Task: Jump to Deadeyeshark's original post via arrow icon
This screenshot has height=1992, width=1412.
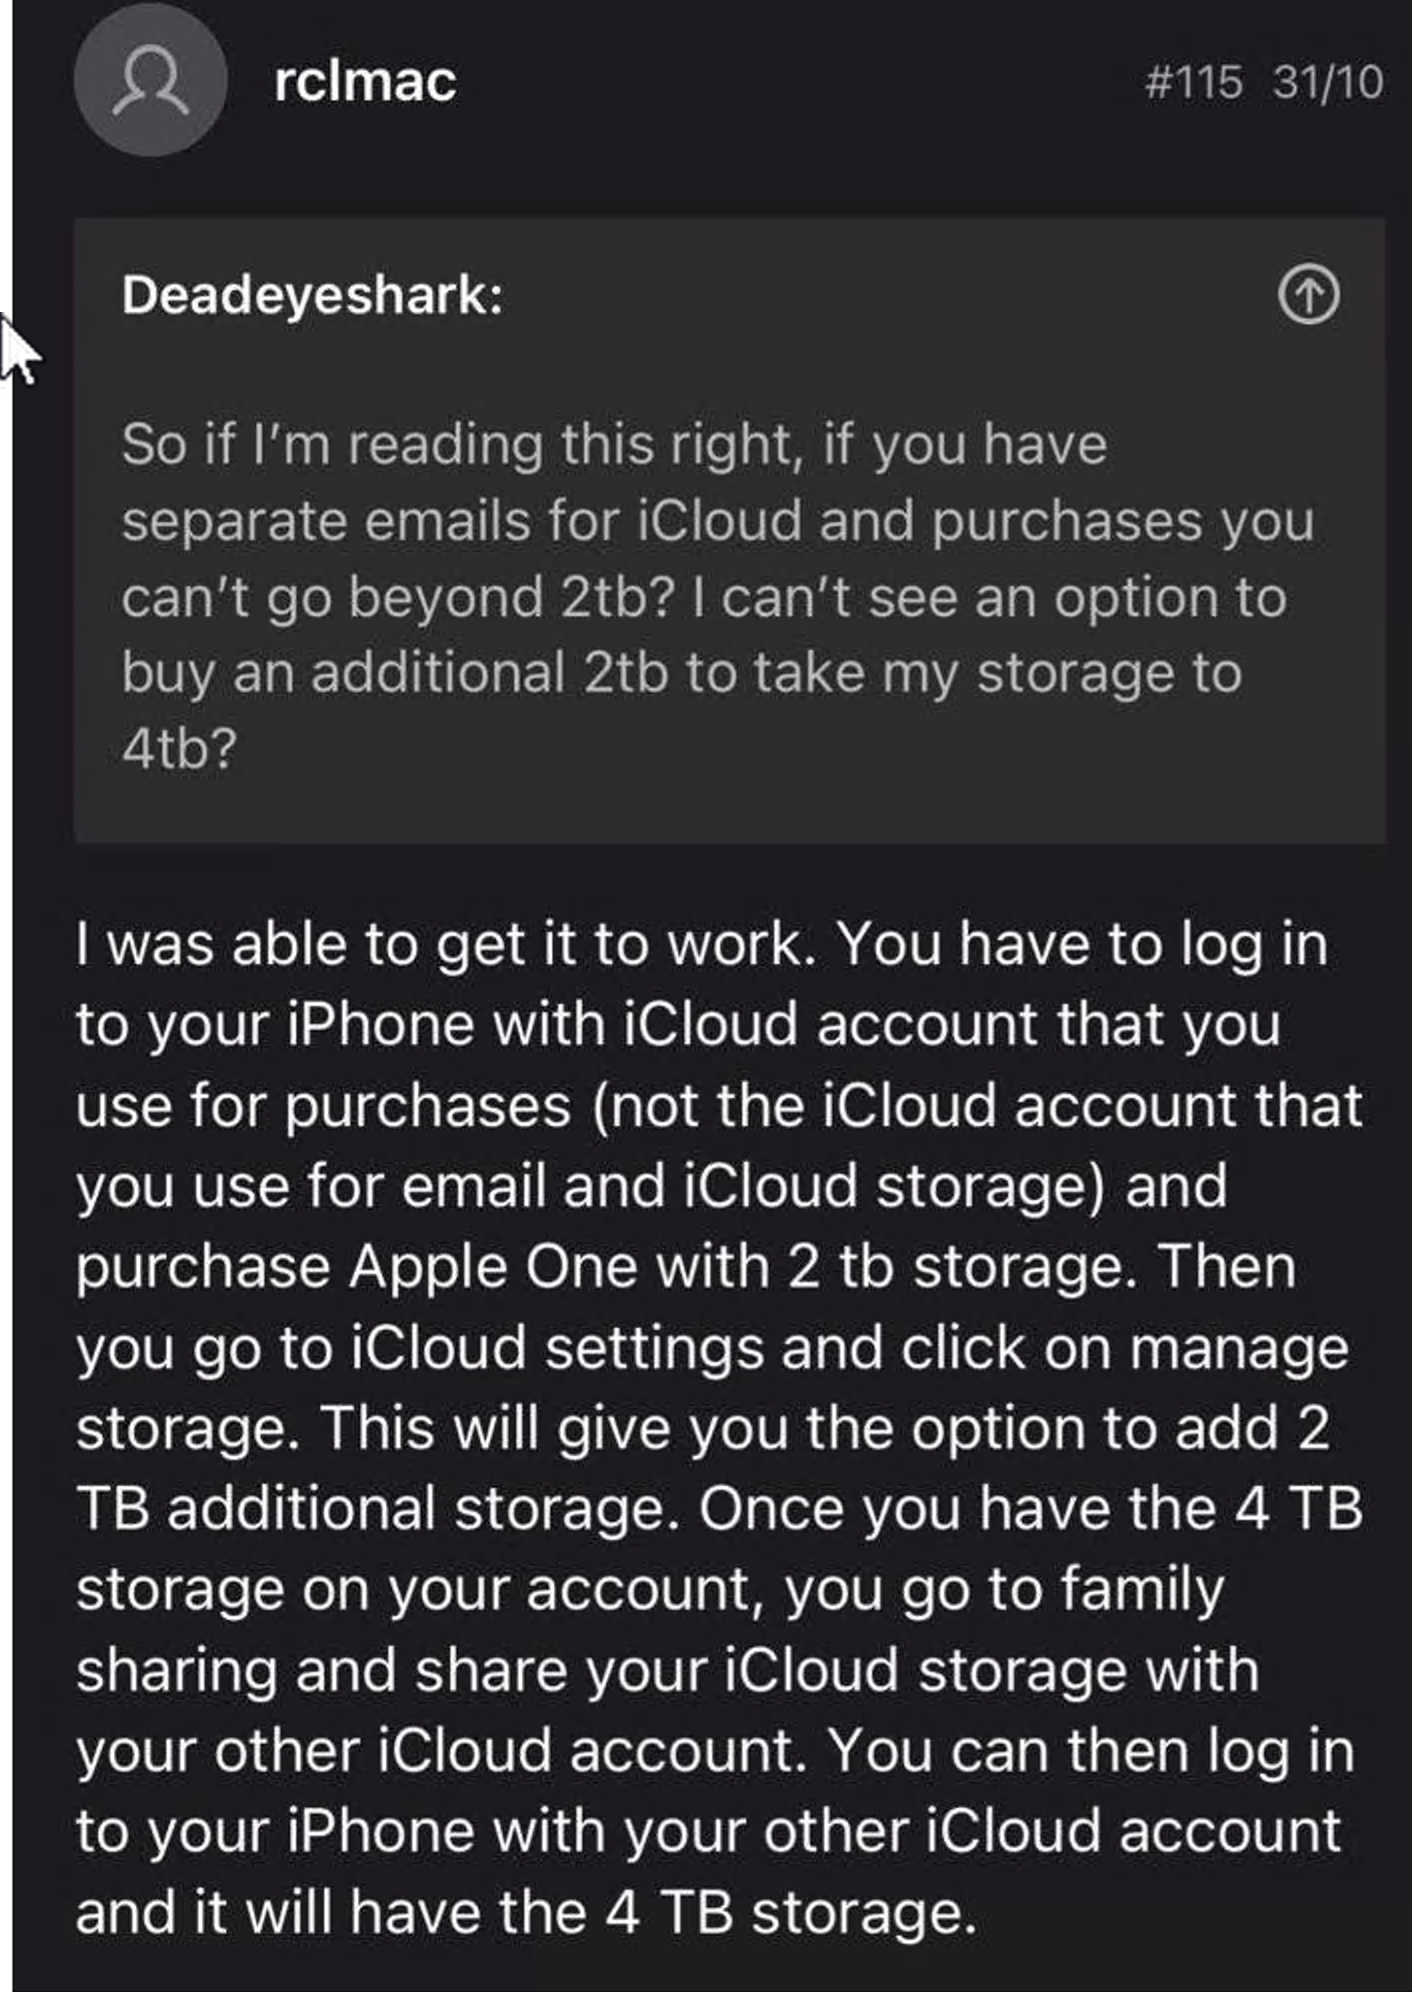Action: pyautogui.click(x=1308, y=295)
